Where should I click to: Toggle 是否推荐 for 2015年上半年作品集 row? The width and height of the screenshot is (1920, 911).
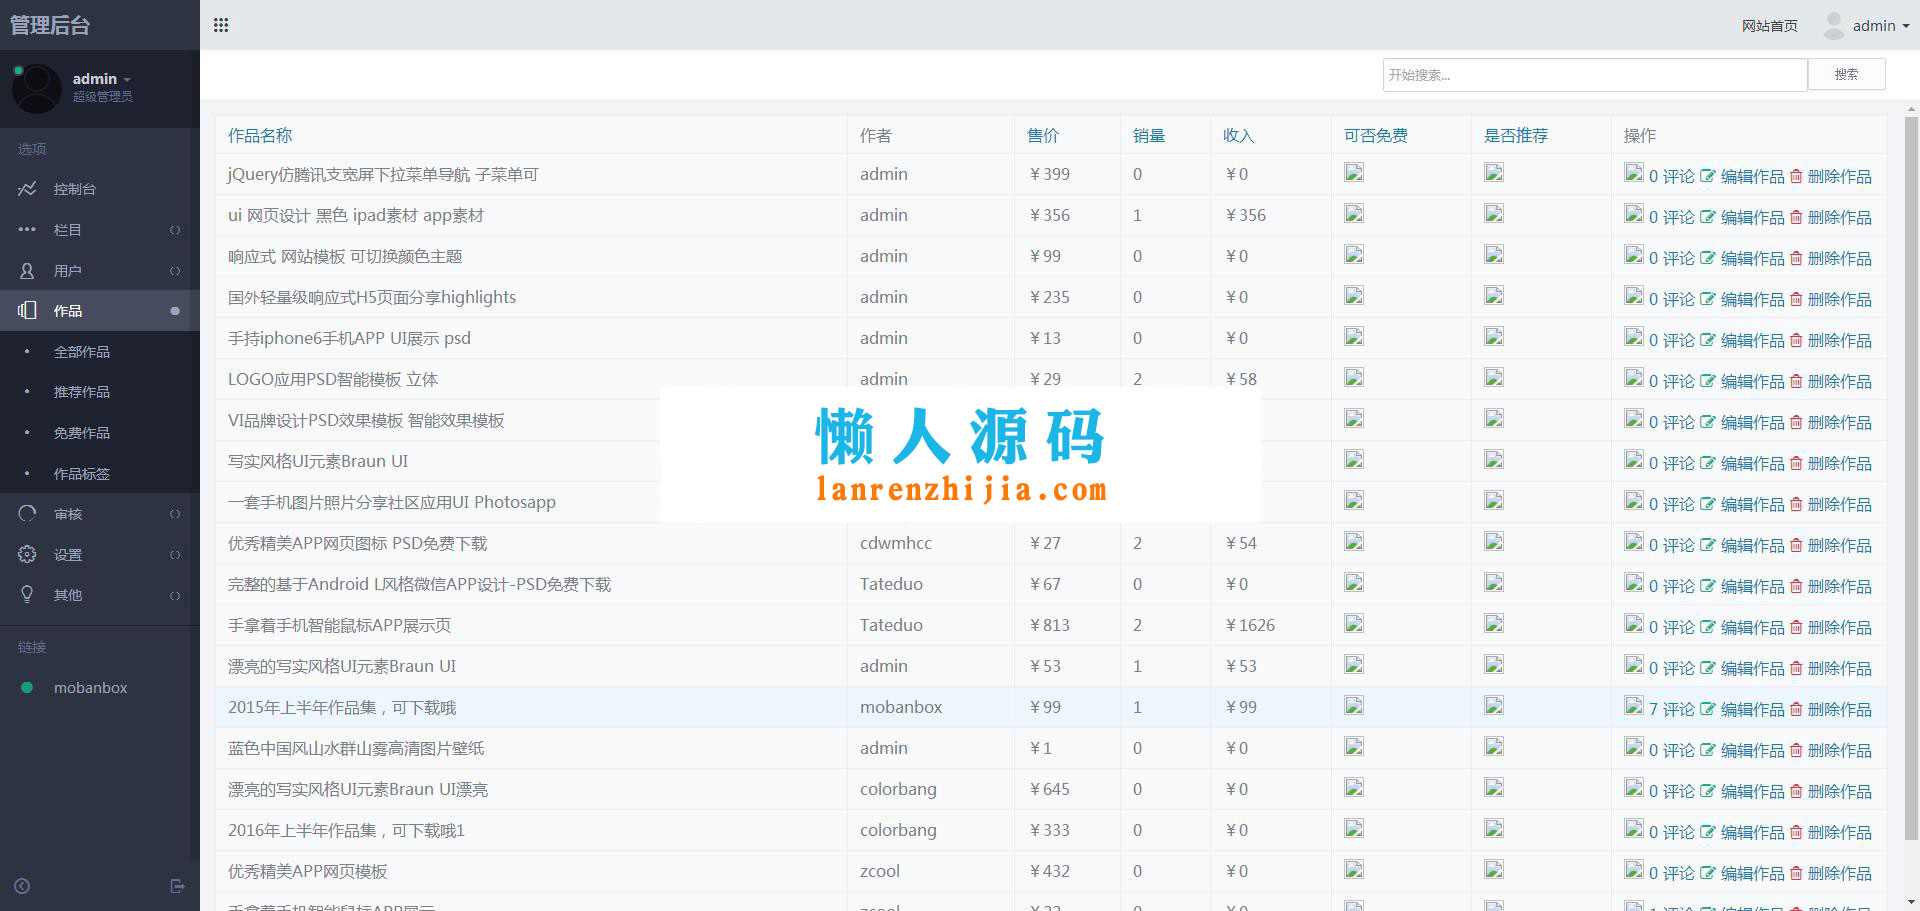(1494, 706)
